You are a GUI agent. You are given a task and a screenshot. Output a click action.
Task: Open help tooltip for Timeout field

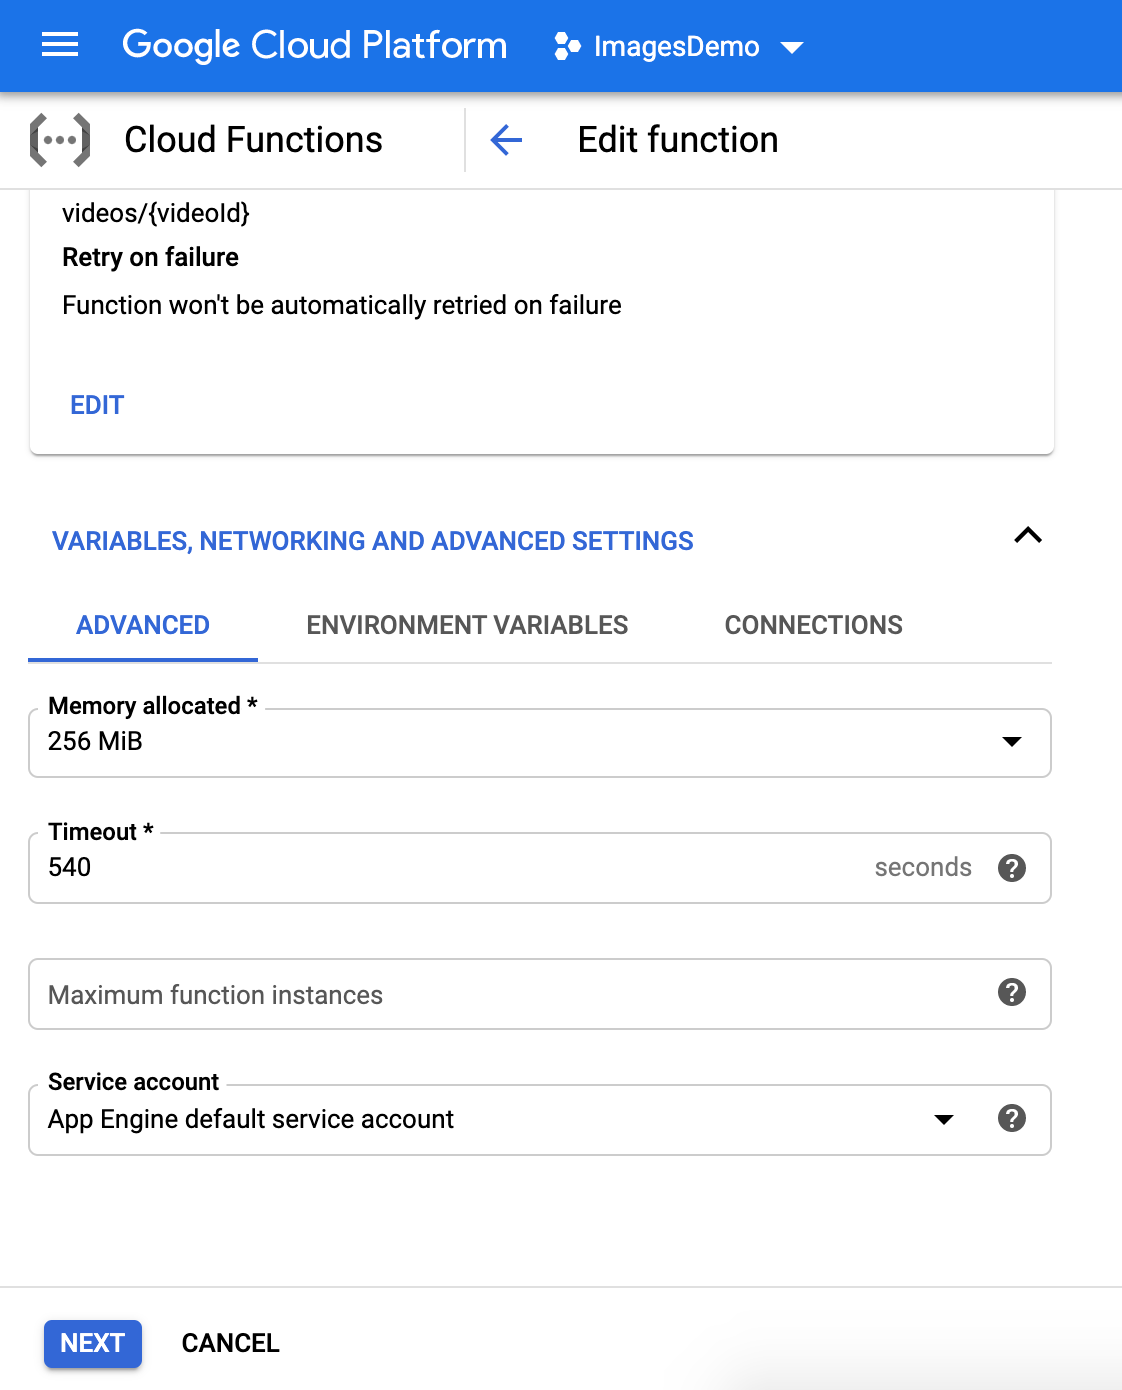click(x=1012, y=868)
